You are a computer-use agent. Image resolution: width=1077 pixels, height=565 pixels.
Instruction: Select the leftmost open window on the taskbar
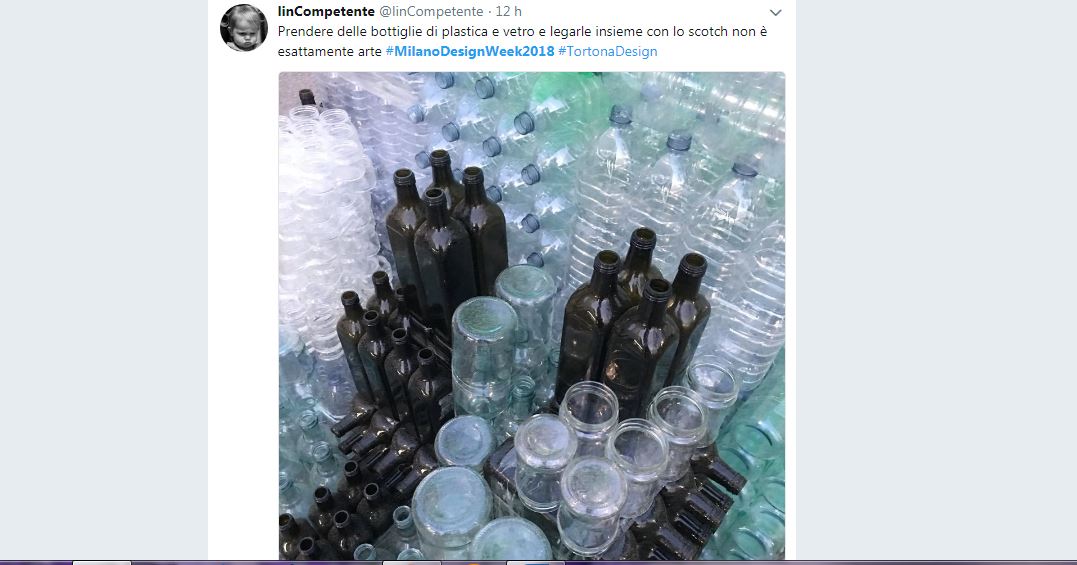coord(102,563)
